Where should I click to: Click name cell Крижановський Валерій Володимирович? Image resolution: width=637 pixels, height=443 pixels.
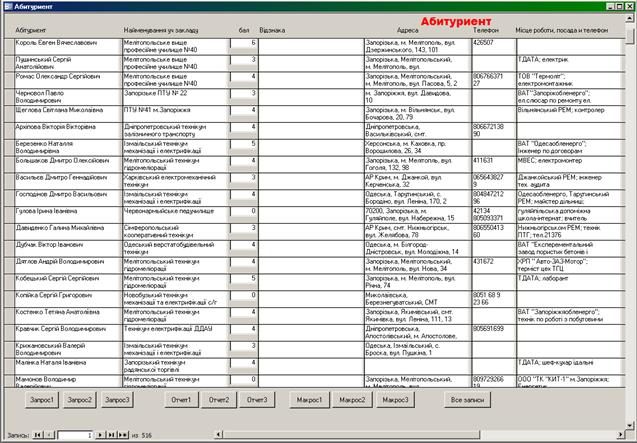[x=68, y=350]
